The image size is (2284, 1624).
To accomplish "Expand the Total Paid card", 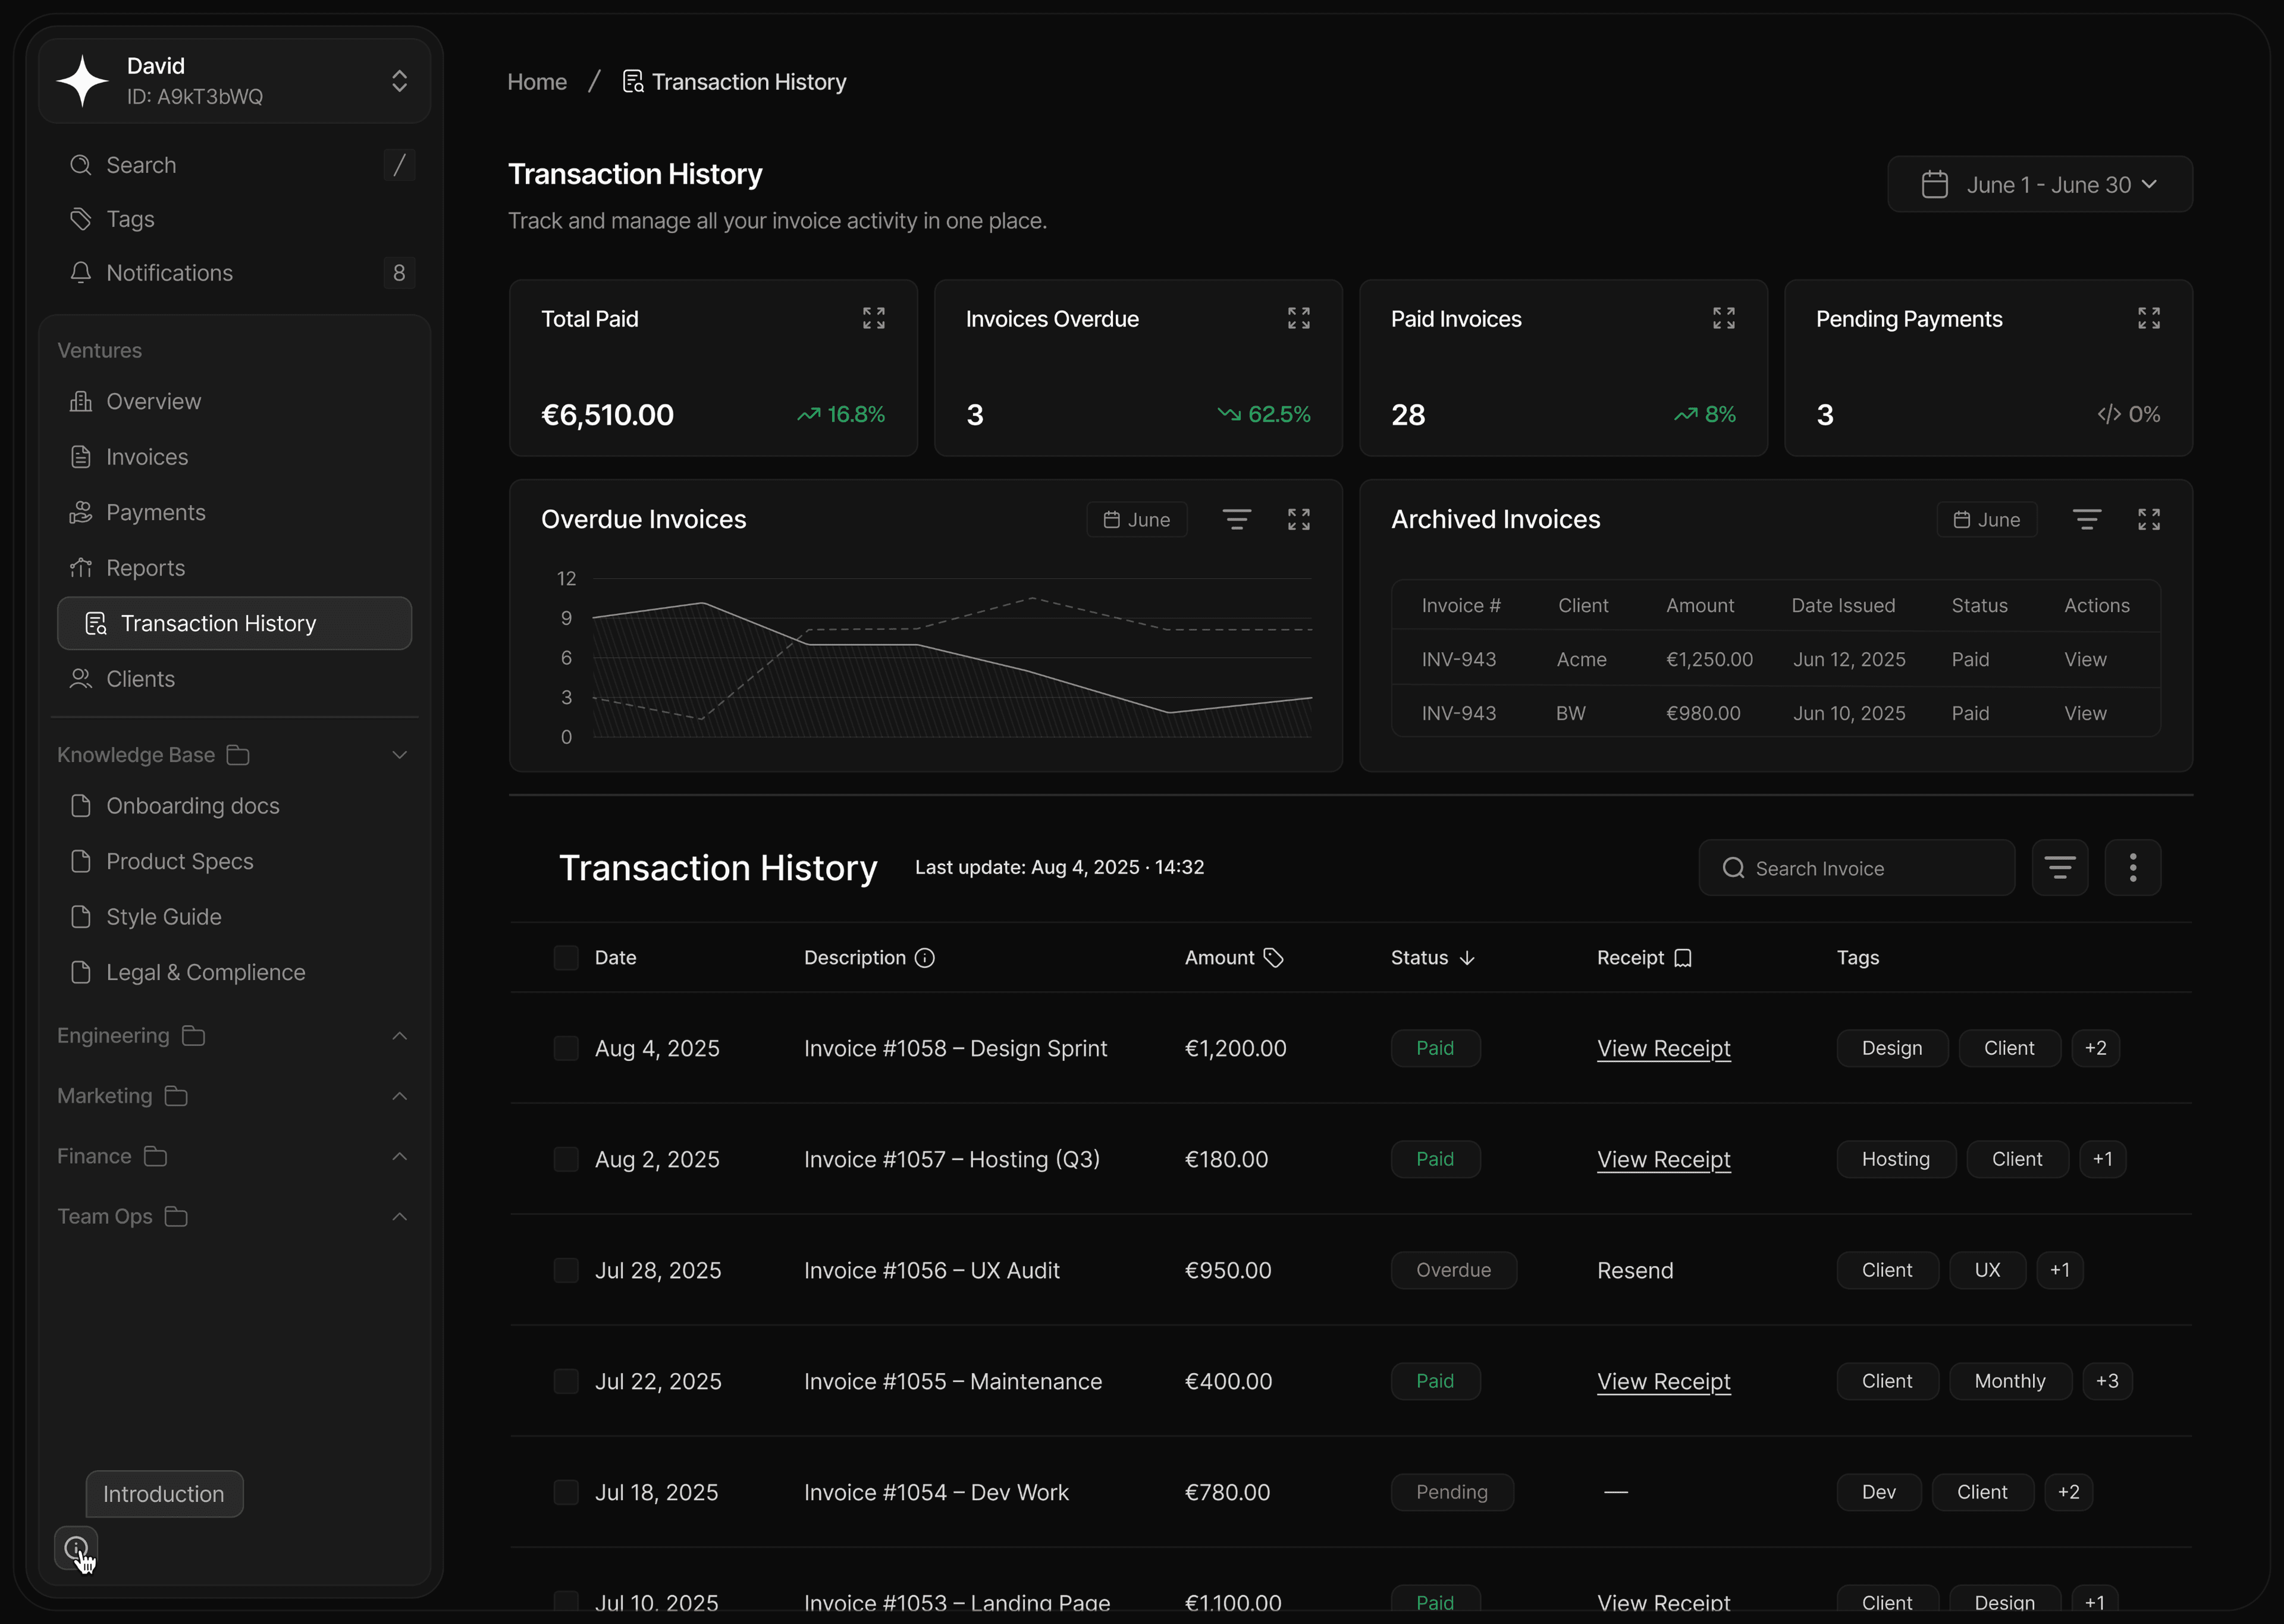I will (873, 318).
